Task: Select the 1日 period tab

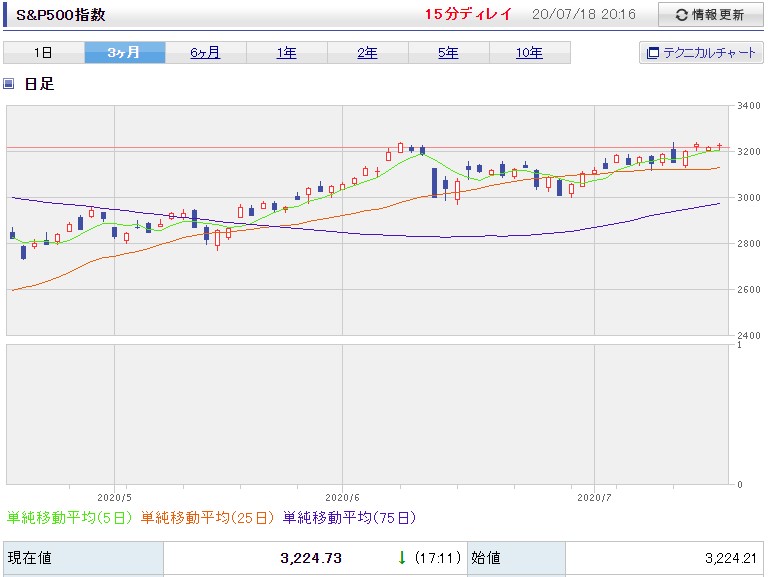Action: [x=44, y=52]
